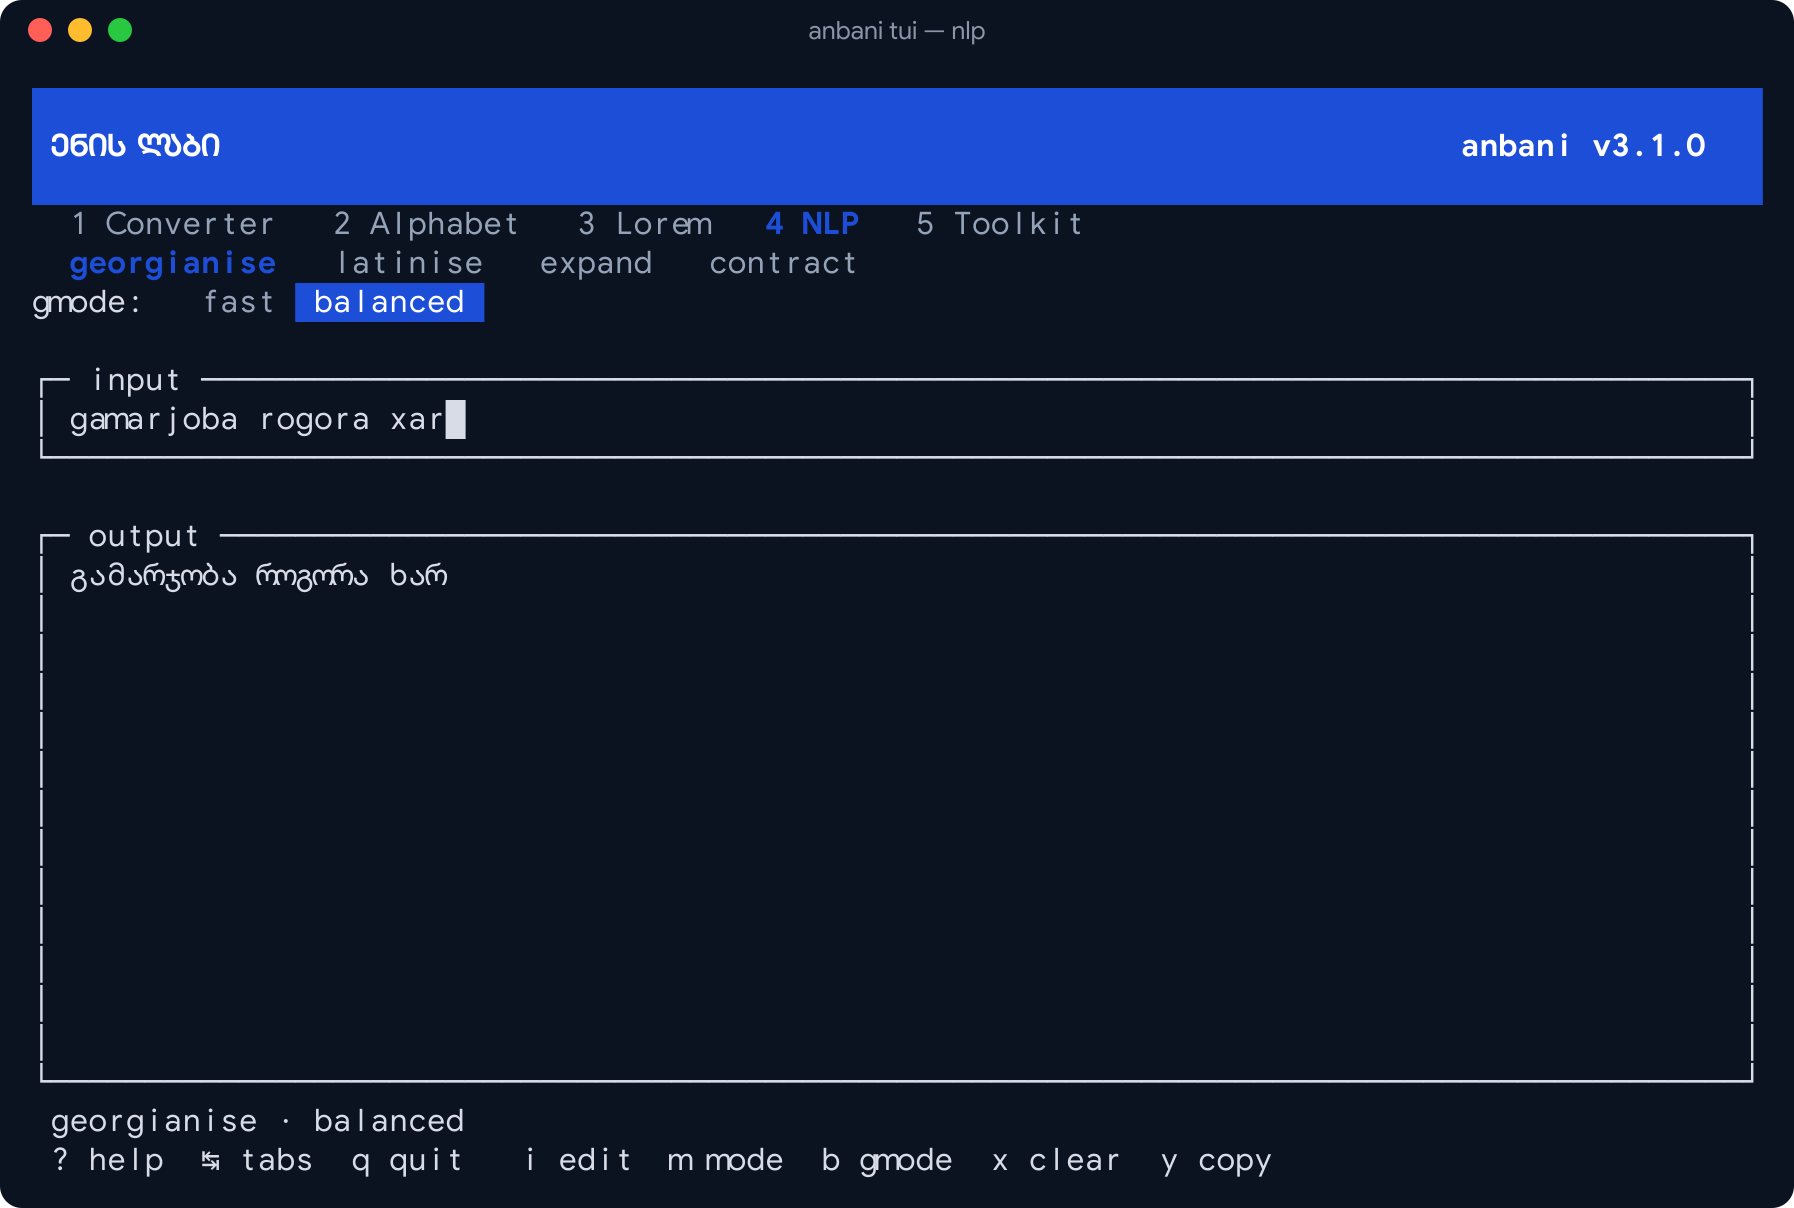The image size is (1794, 1208).
Task: Select the 4 NLP tab
Action: pyautogui.click(x=812, y=224)
